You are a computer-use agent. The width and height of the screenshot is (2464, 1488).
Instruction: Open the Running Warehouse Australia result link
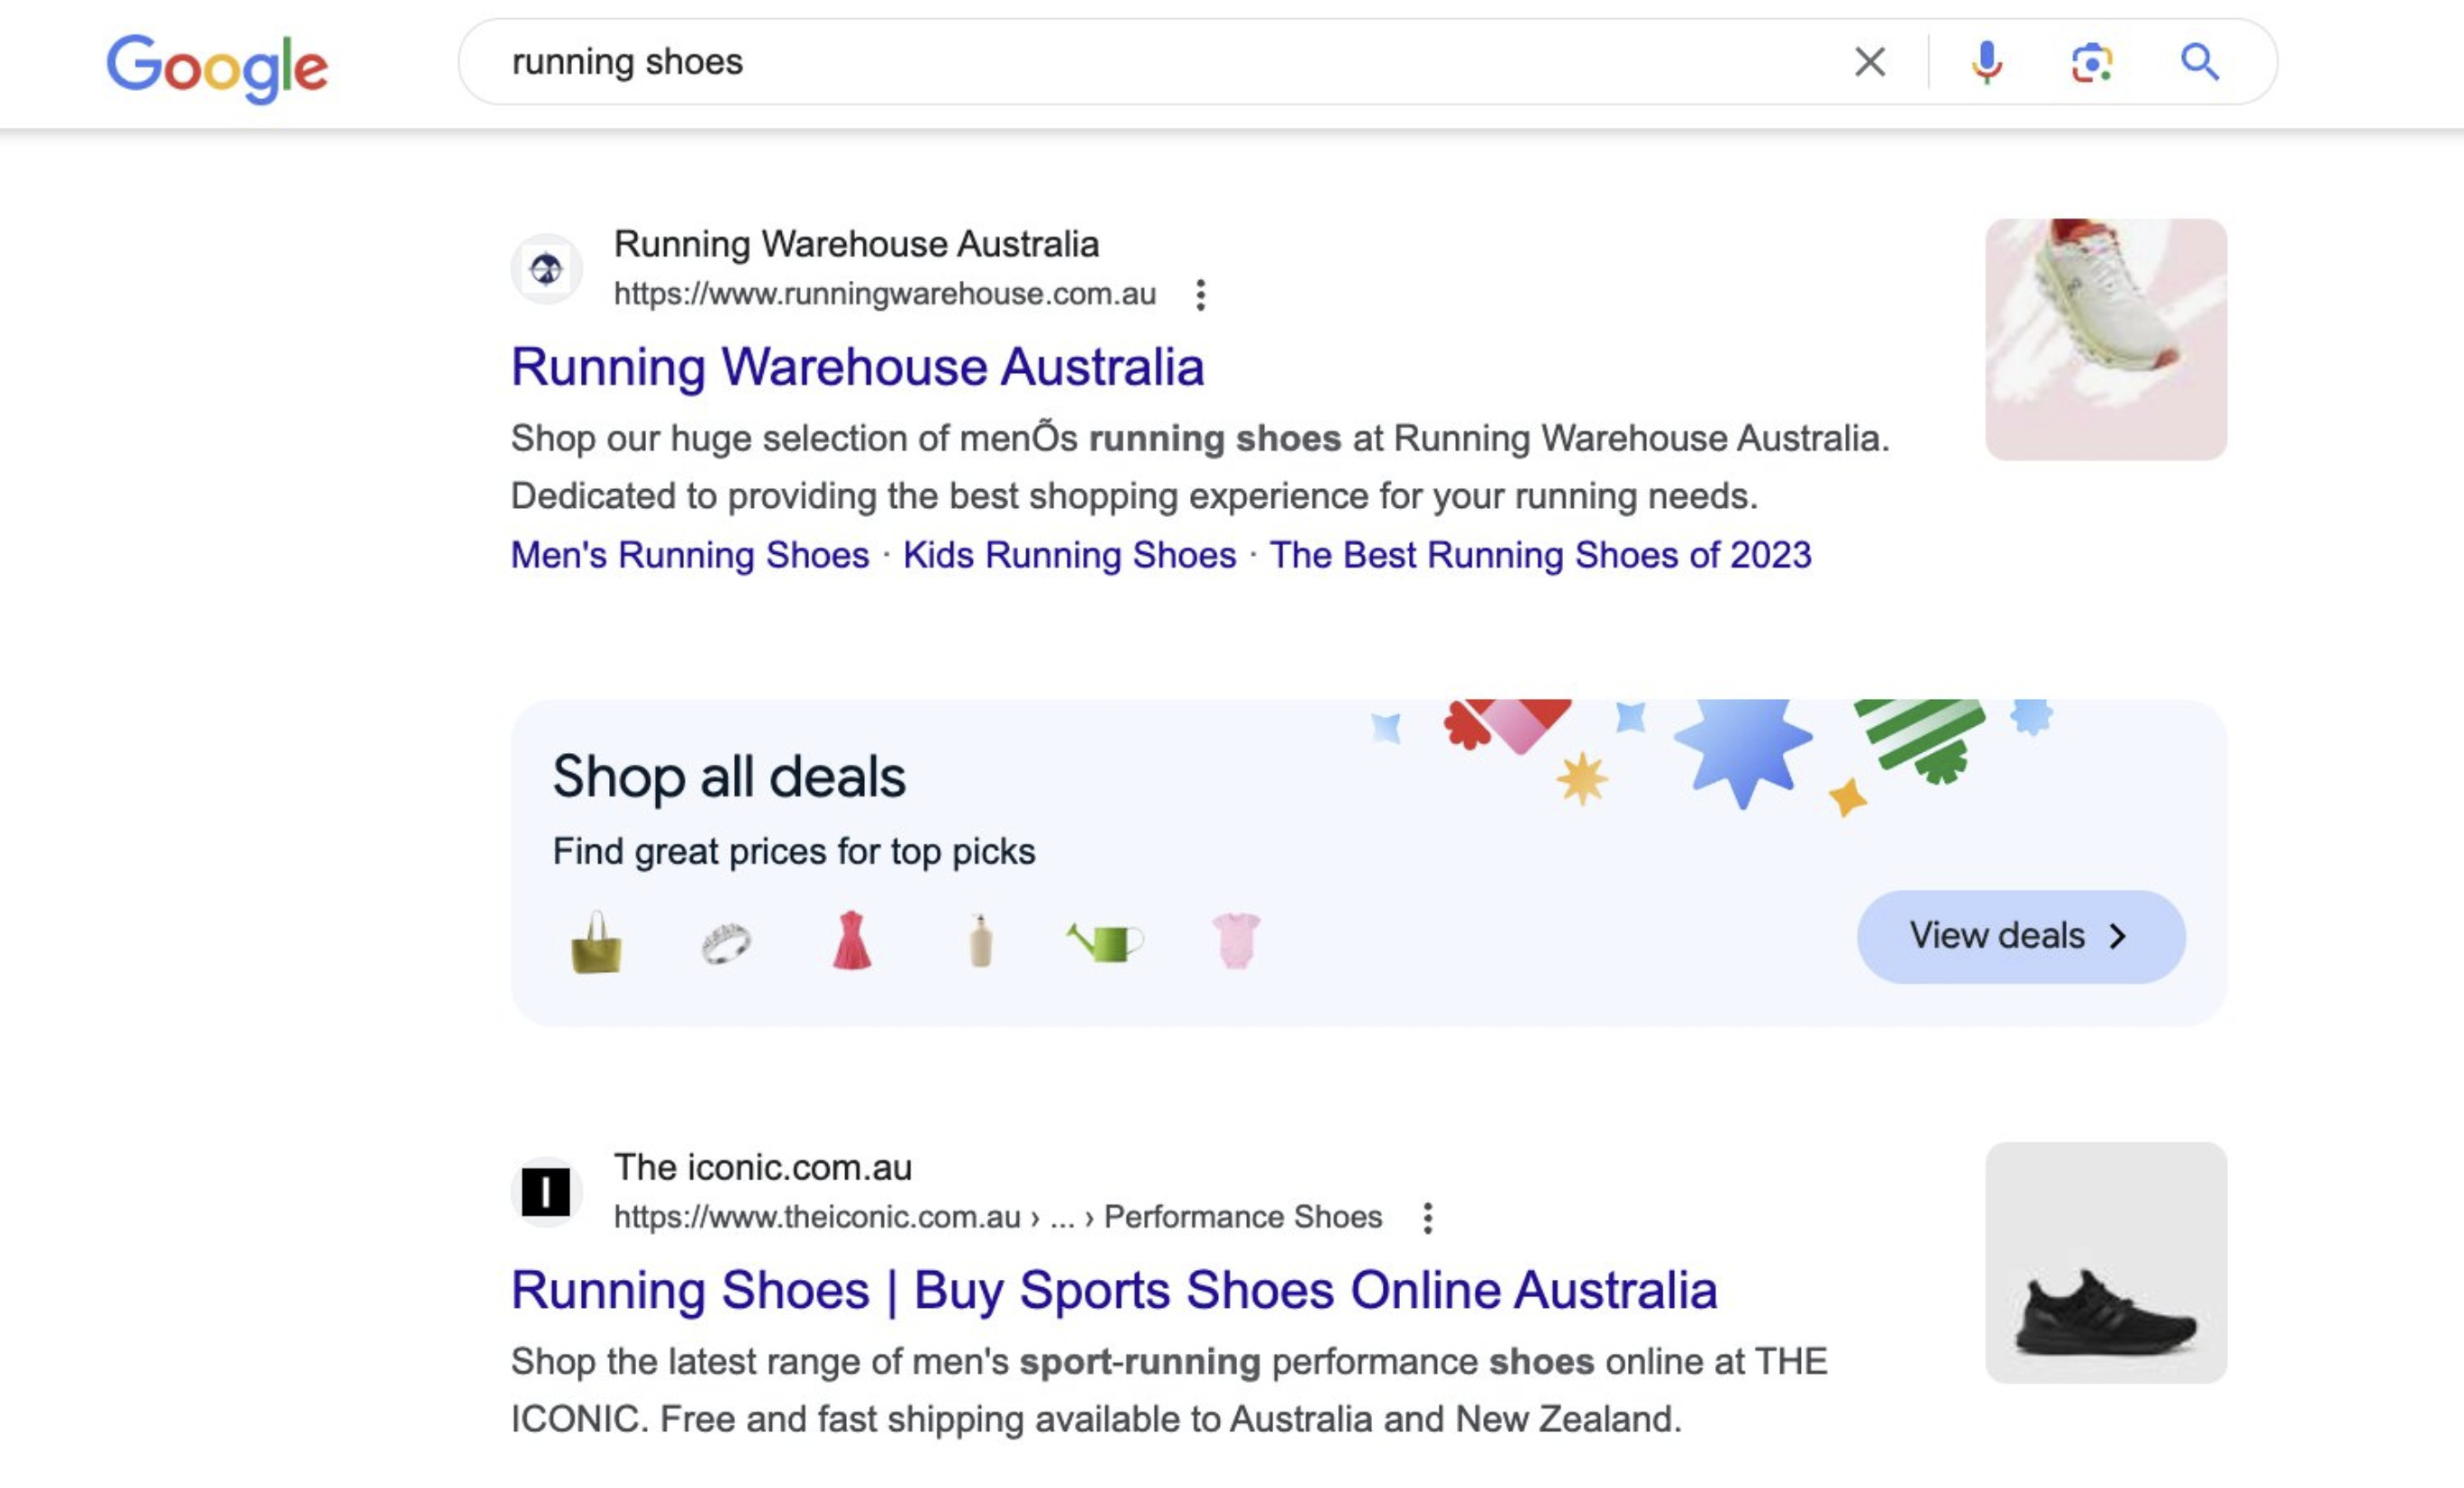(858, 368)
